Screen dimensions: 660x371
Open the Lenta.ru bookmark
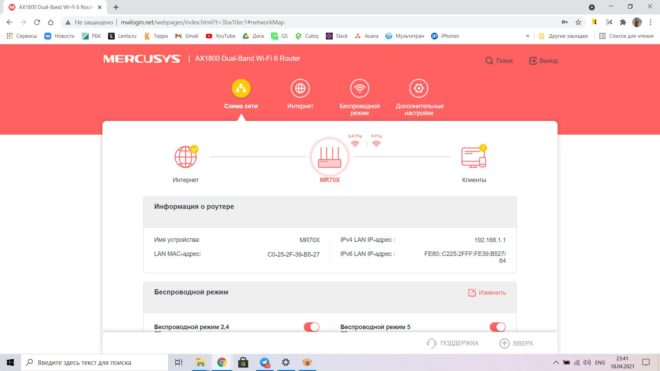122,36
